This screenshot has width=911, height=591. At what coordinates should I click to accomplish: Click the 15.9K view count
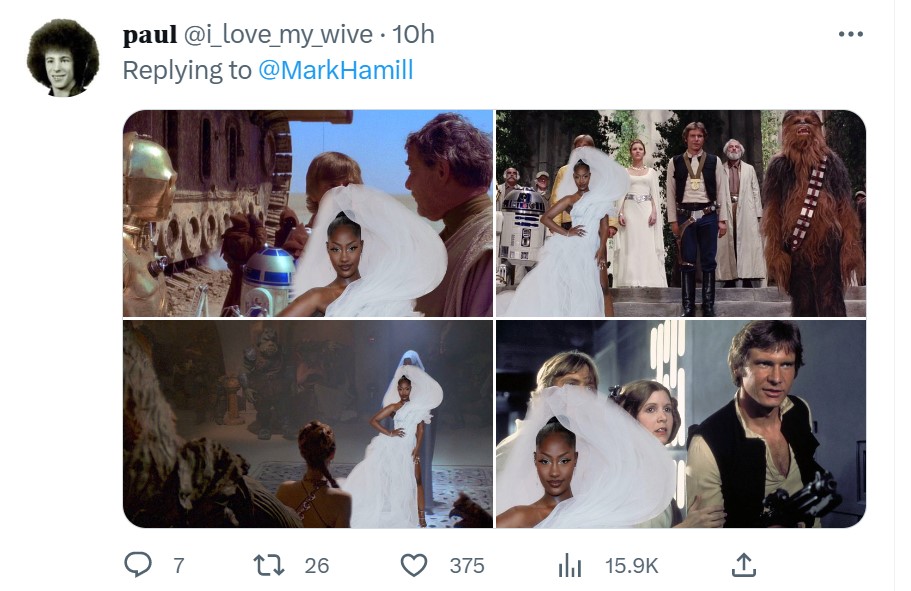[x=632, y=566]
